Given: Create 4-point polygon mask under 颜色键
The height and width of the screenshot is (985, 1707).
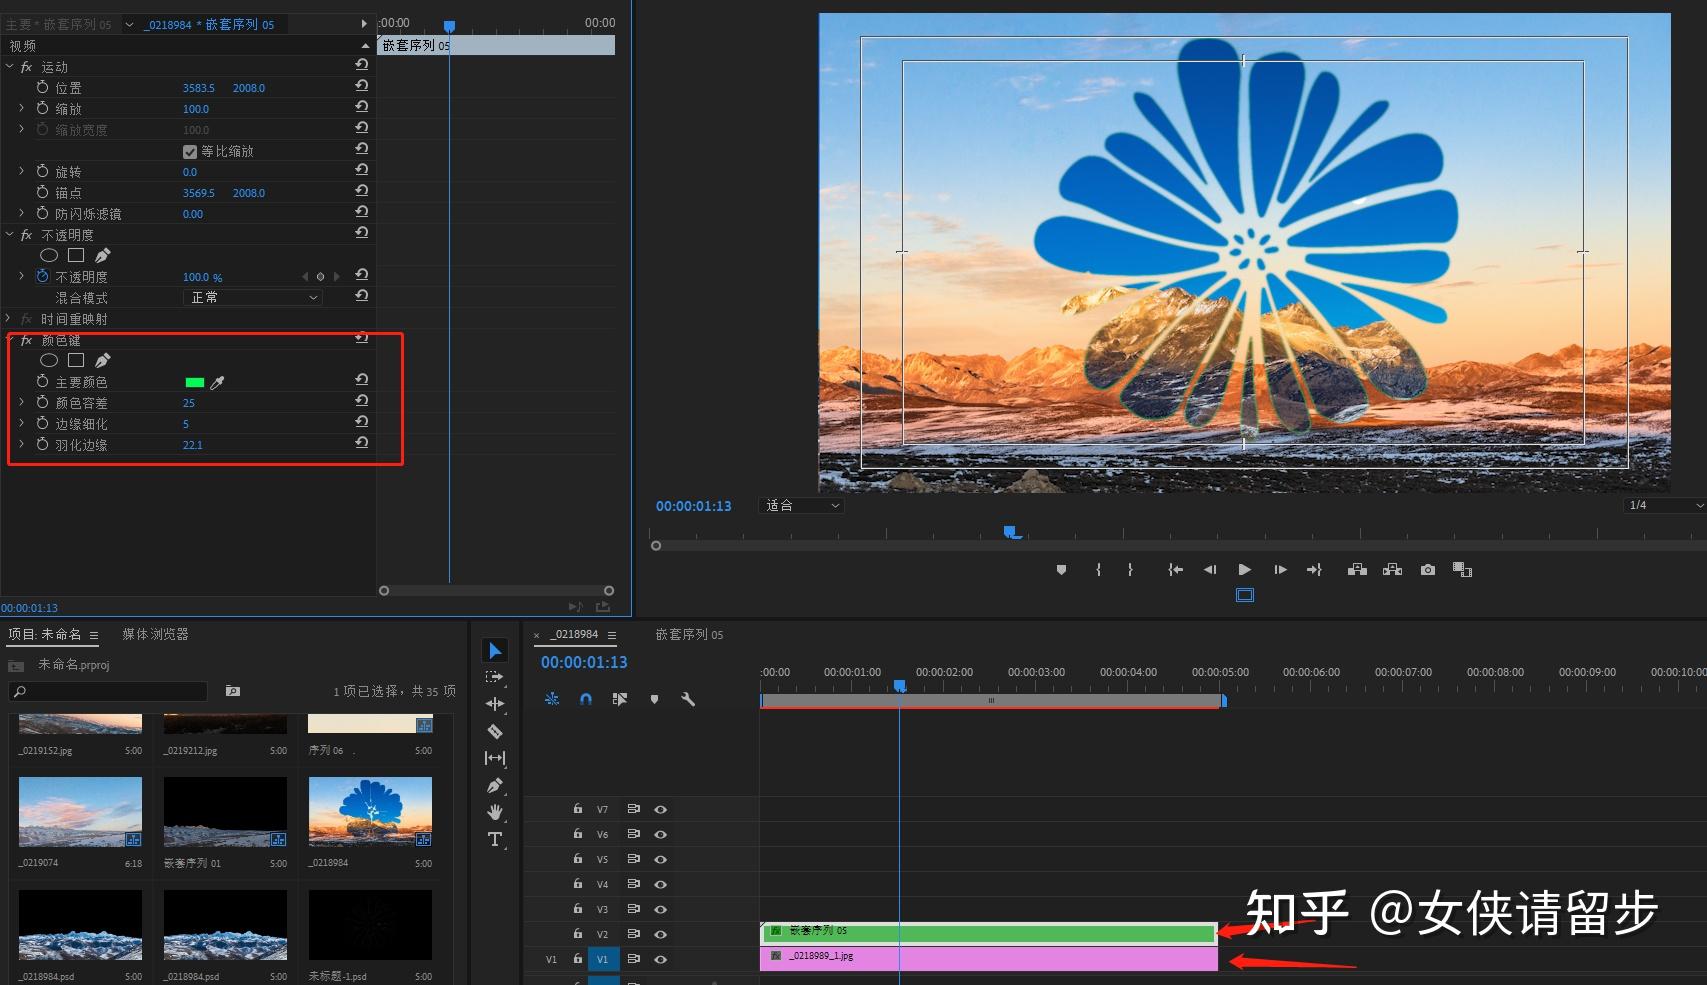Looking at the screenshot, I should point(76,360).
